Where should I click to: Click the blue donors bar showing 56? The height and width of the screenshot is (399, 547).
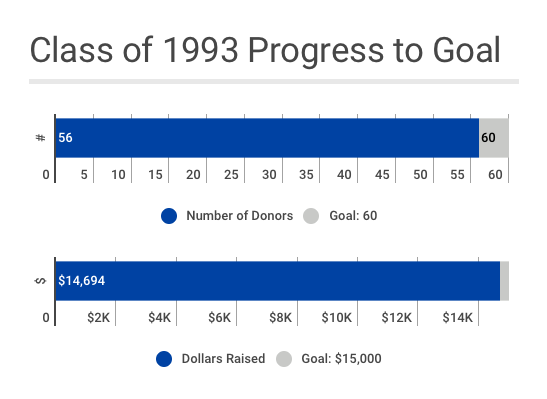click(267, 138)
